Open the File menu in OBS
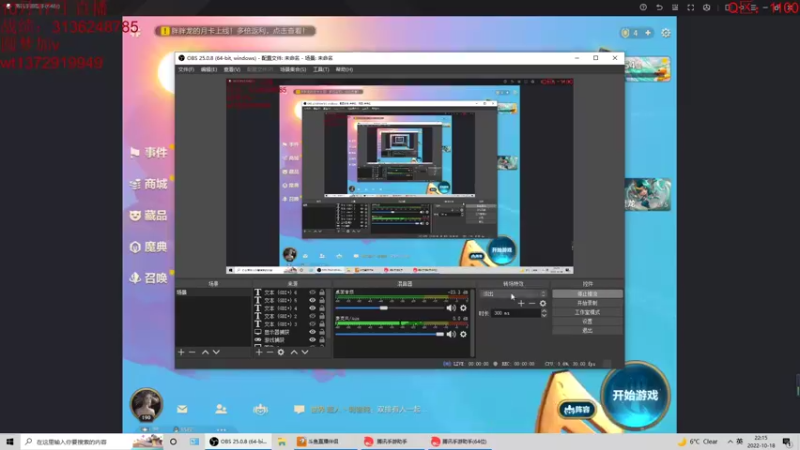The image size is (800, 450). tap(186, 69)
